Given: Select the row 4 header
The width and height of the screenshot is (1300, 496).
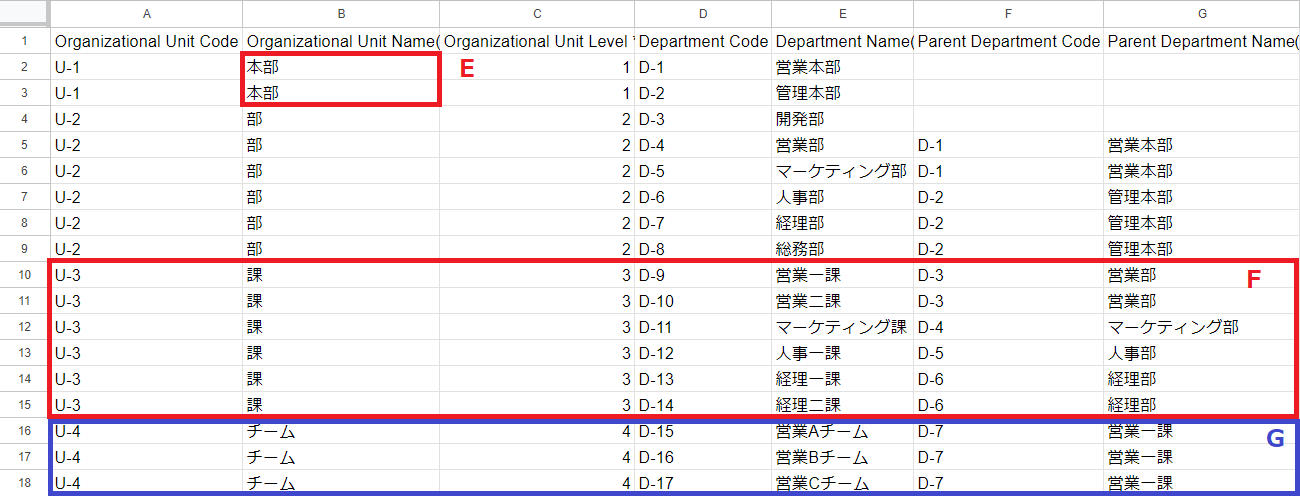Looking at the screenshot, I should pos(25,119).
